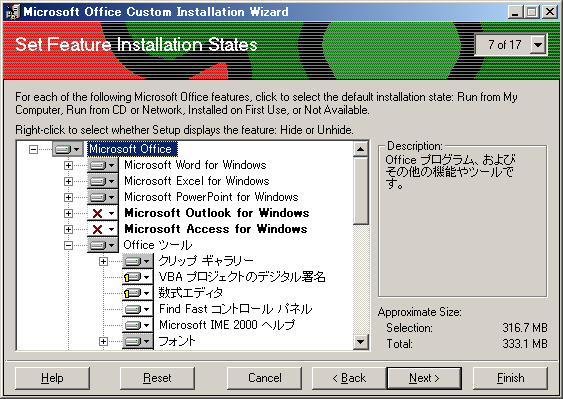Select Microsoft Access for Windows label
The image size is (563, 399).
pos(215,229)
